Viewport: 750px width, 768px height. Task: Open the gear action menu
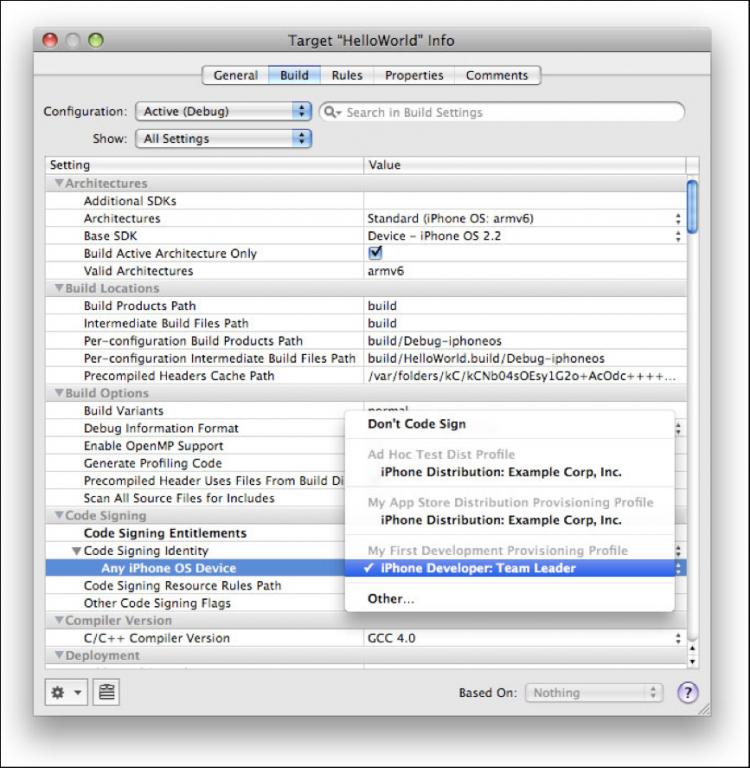[x=66, y=692]
